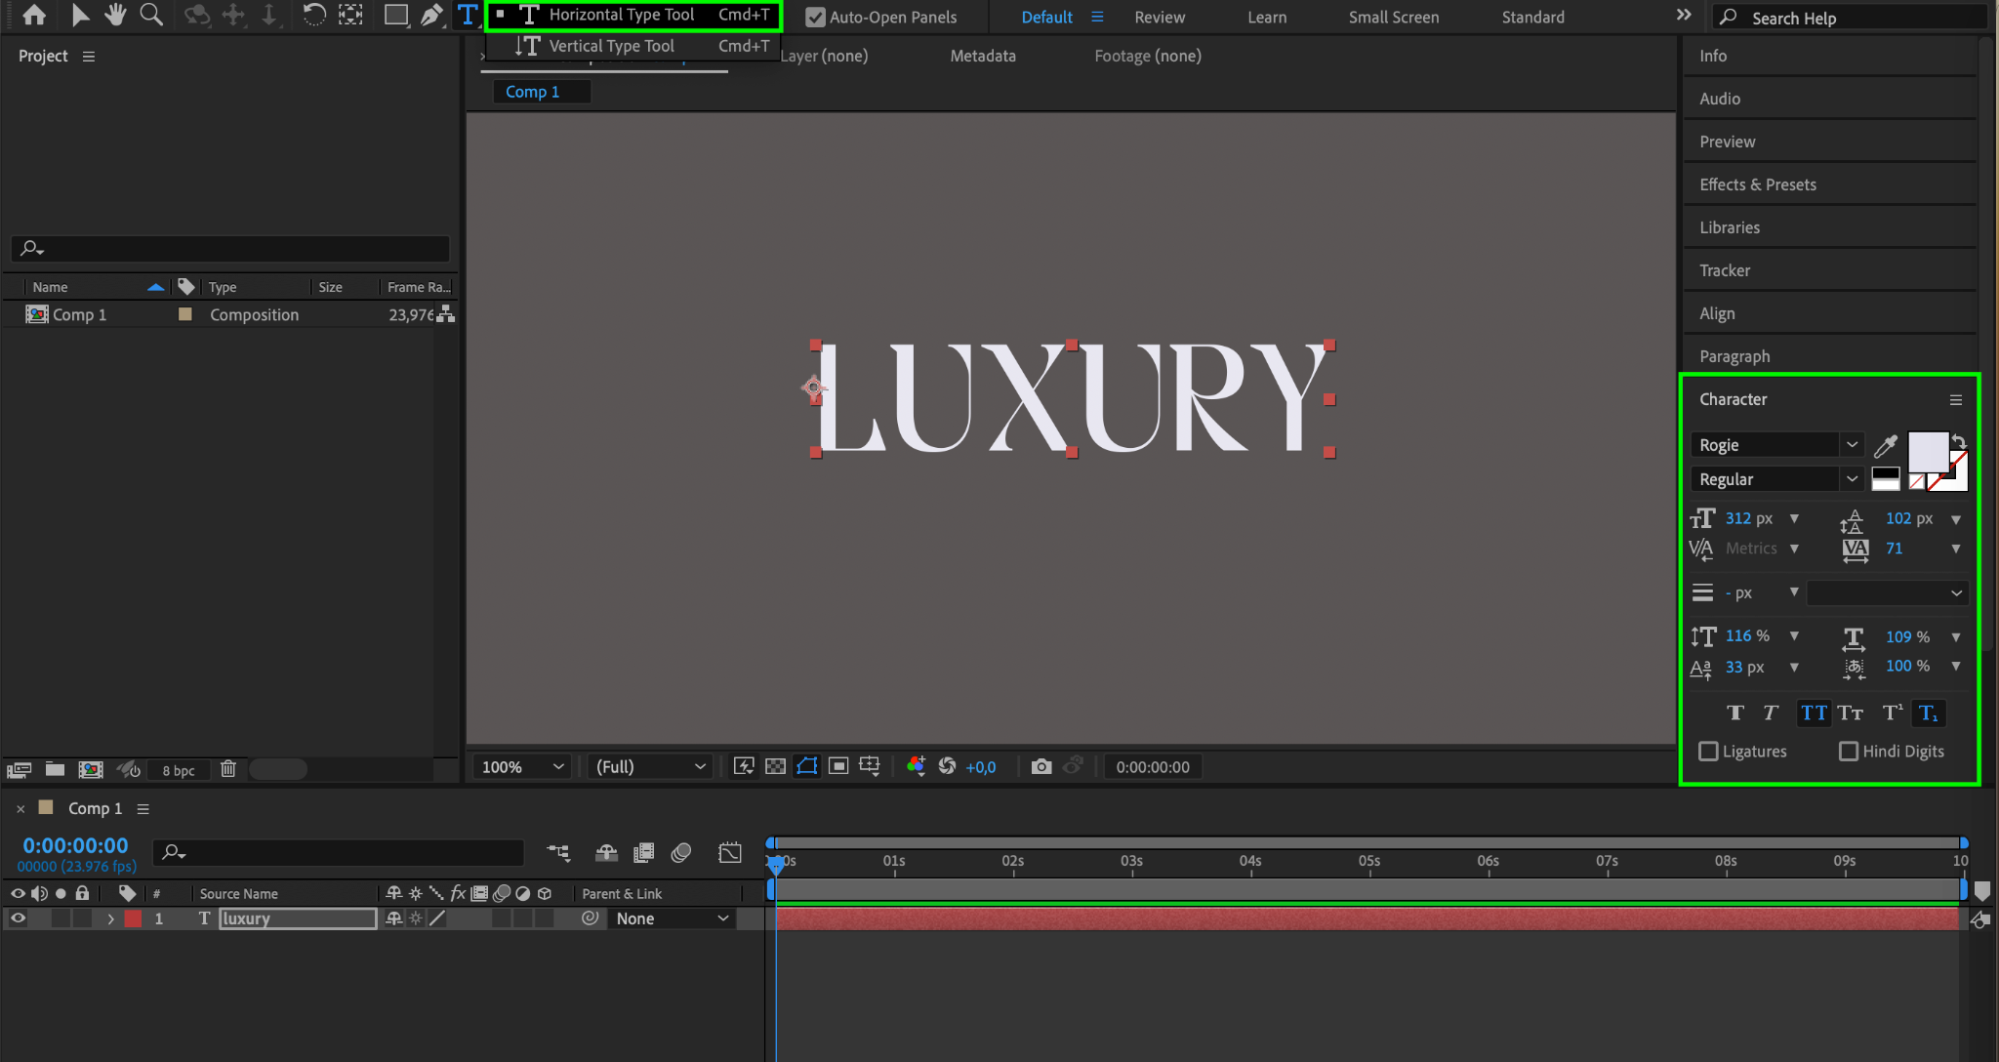Uncheck Auto-Open Panels checkbox
This screenshot has width=1999, height=1062.
[815, 17]
